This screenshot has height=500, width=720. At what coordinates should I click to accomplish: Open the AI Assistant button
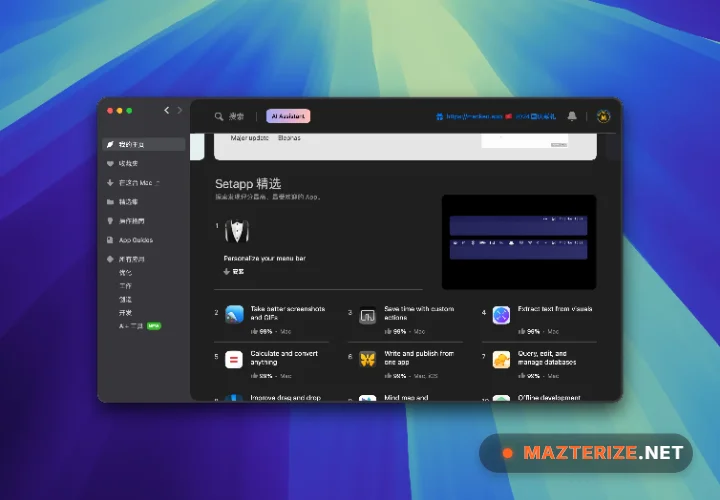288,116
